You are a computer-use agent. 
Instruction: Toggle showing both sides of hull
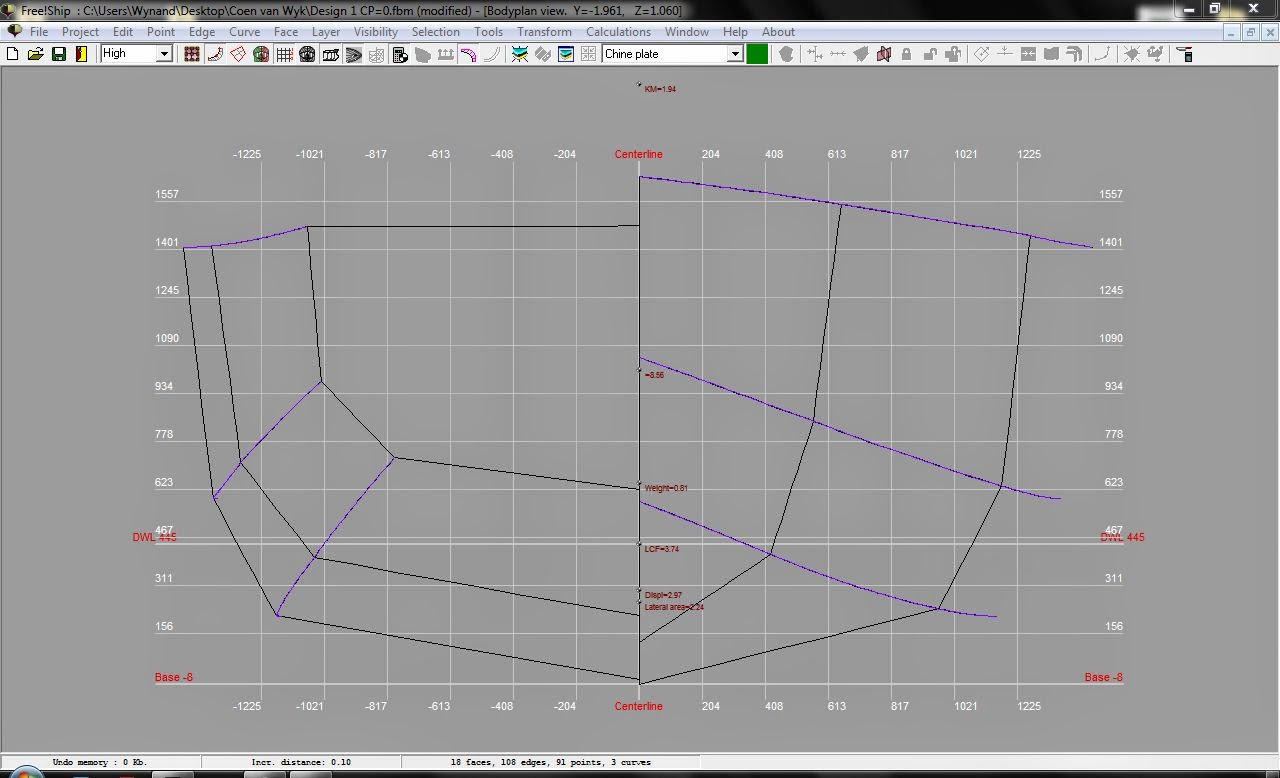click(x=261, y=54)
